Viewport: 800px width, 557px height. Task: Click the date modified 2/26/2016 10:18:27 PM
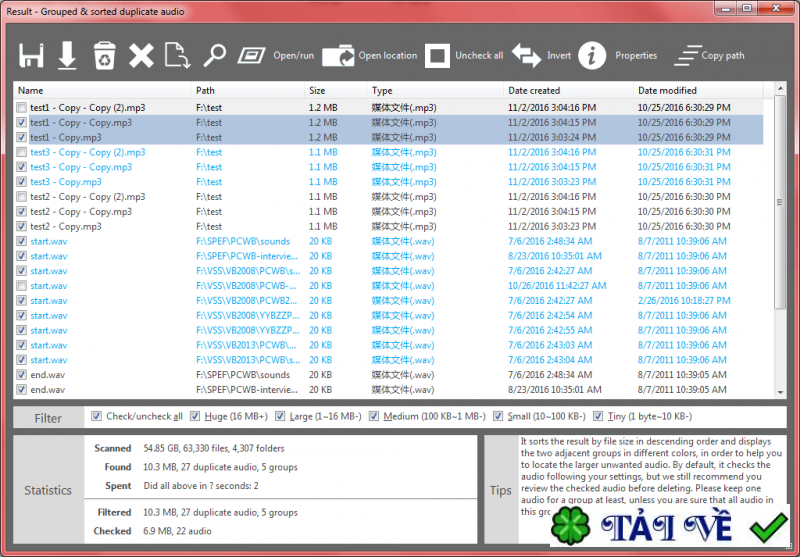tap(684, 300)
